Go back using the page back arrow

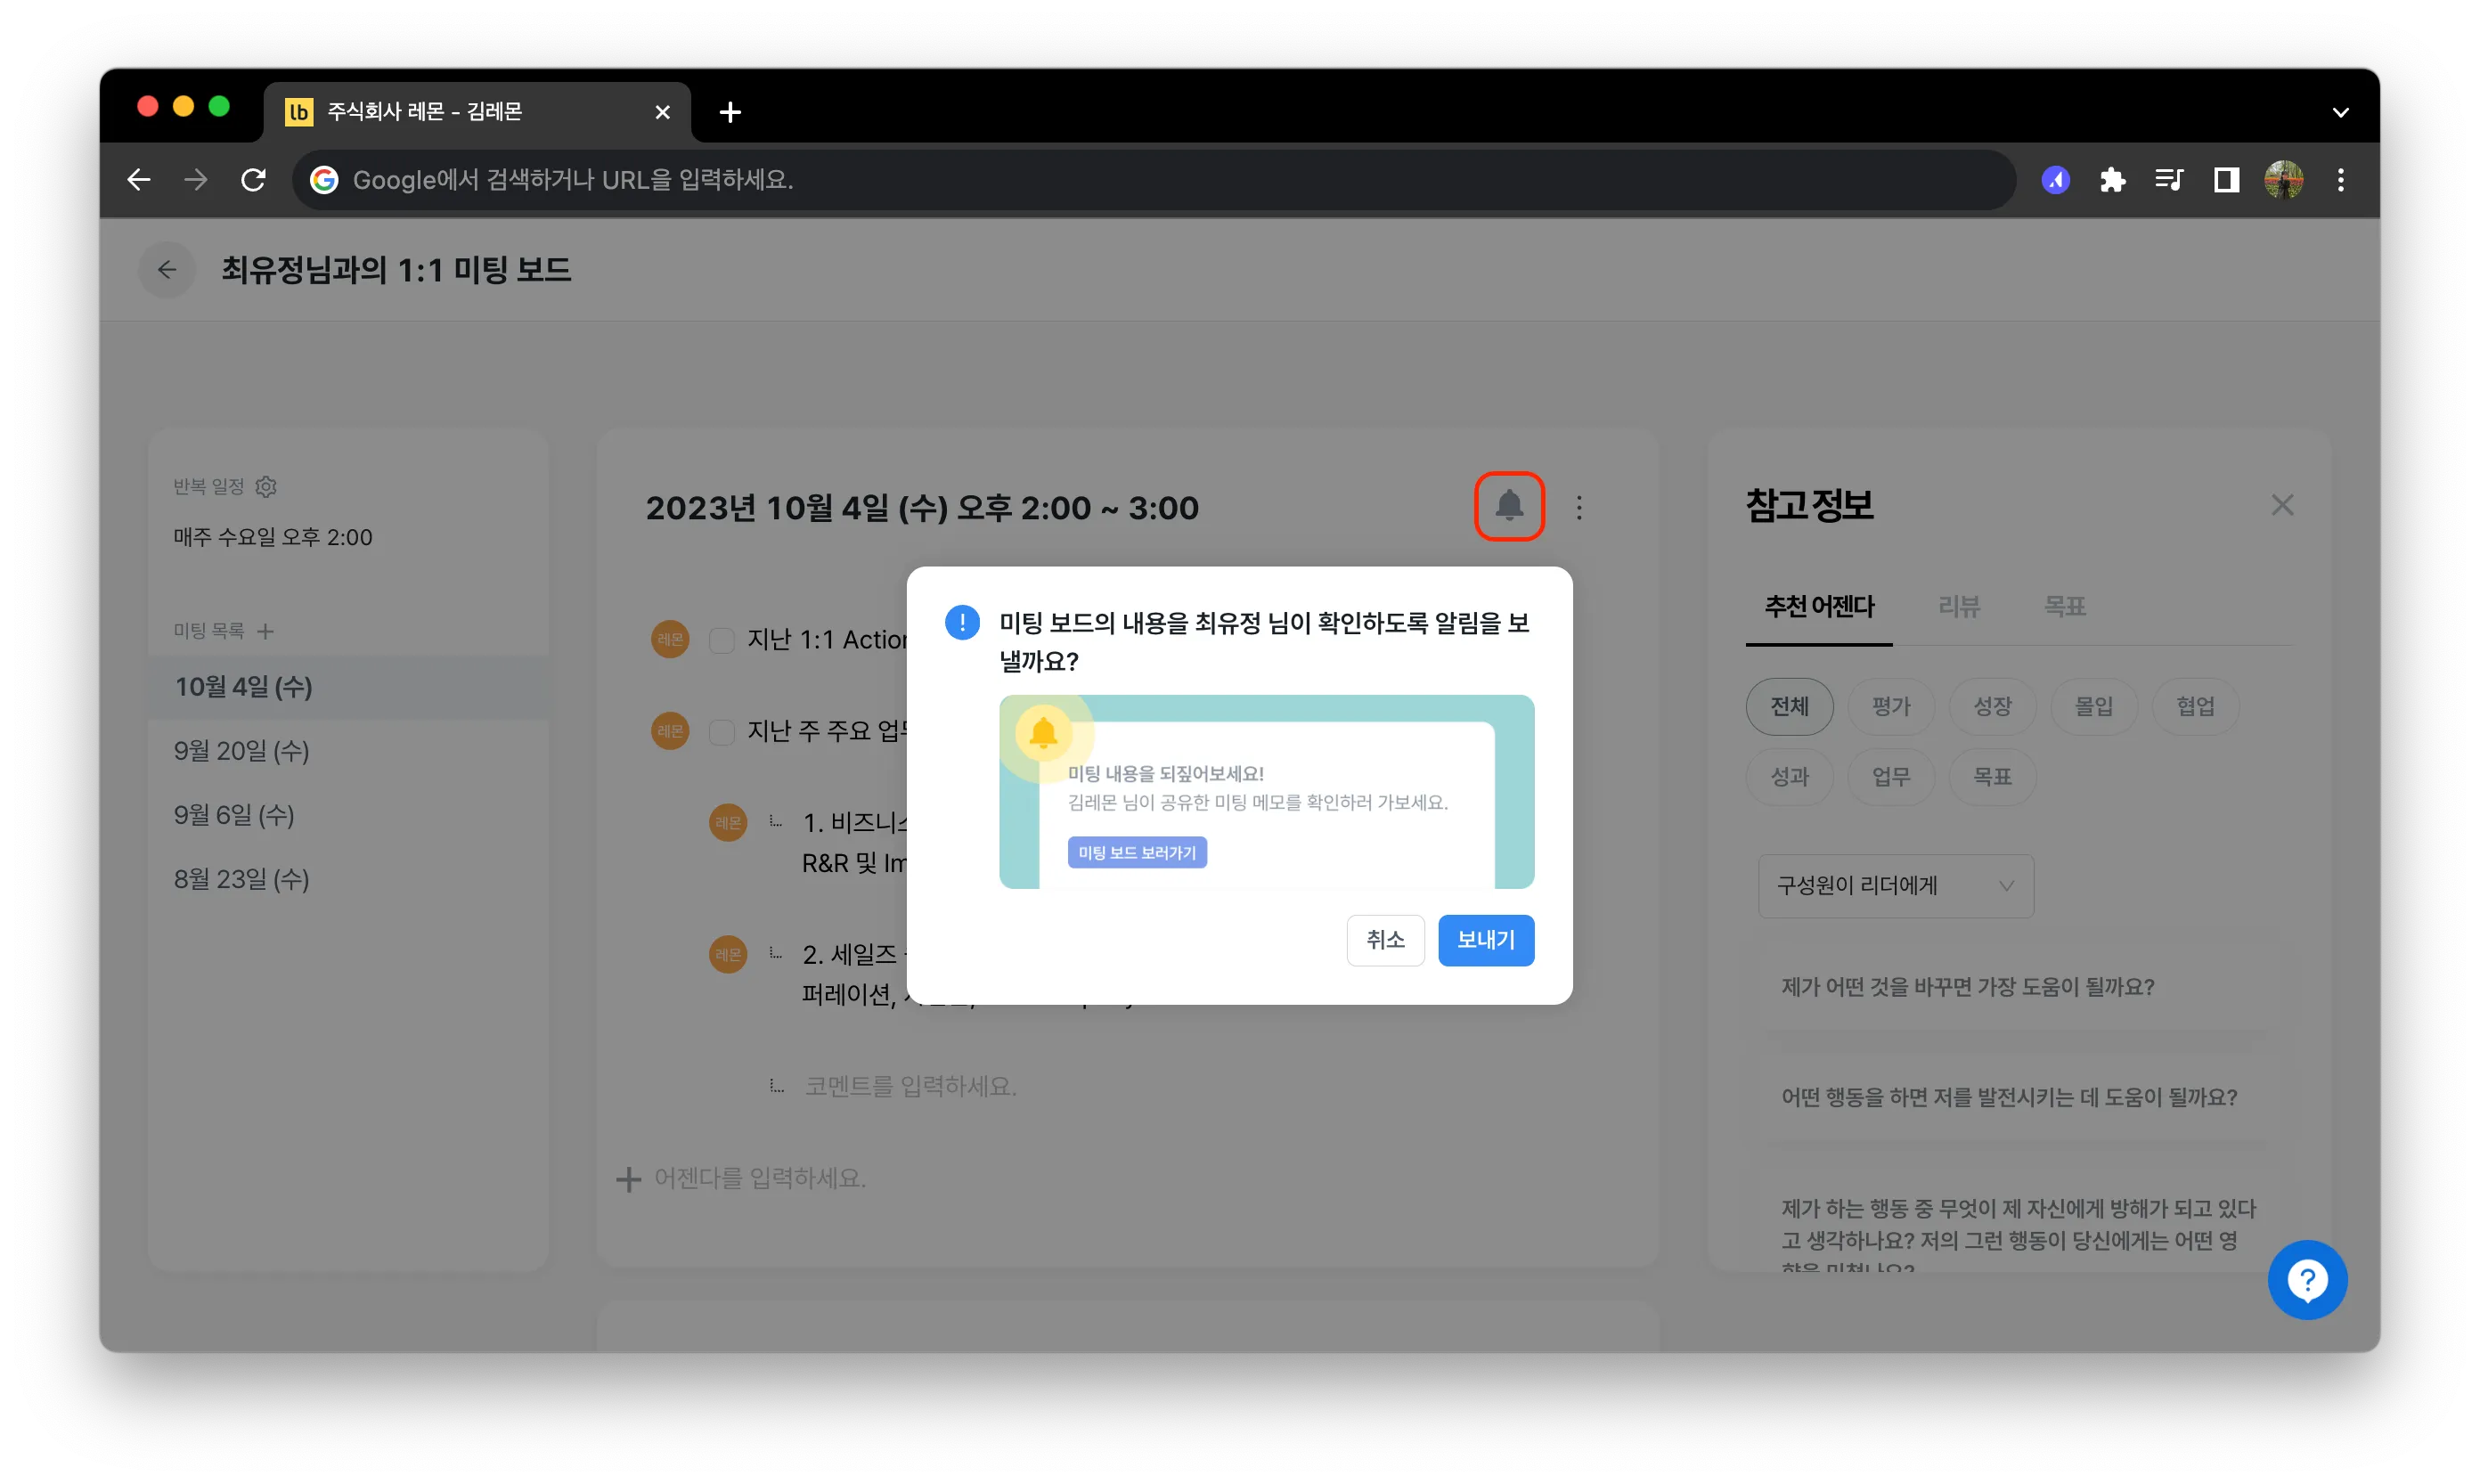coord(167,270)
